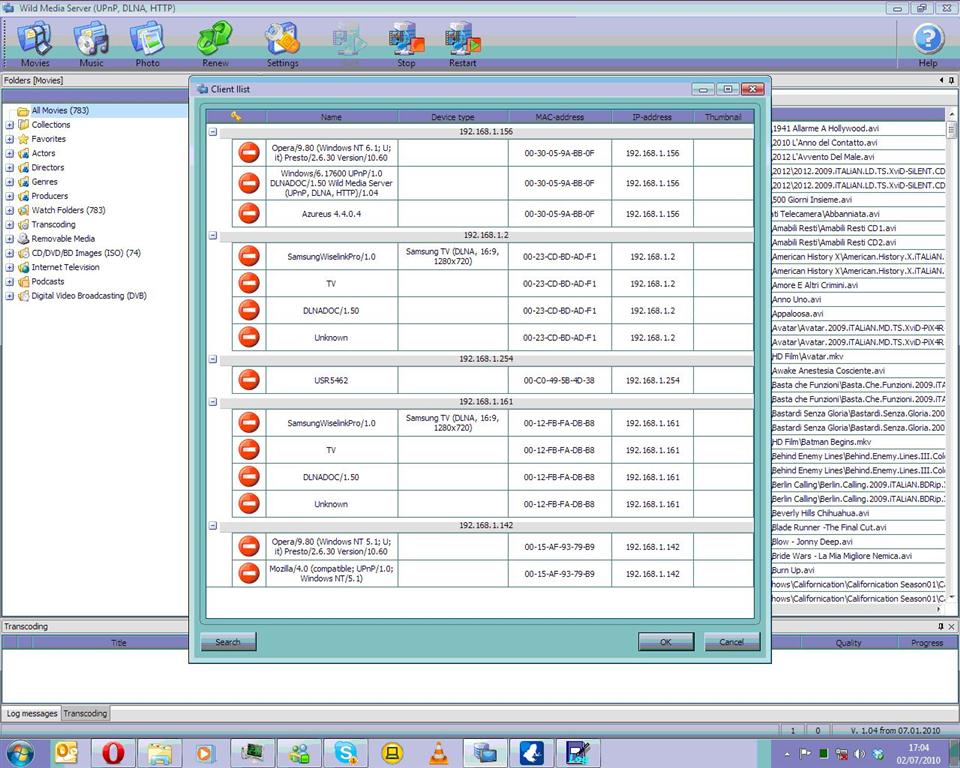Sort by the MAC-address column header
This screenshot has width=960, height=768.
[x=560, y=116]
